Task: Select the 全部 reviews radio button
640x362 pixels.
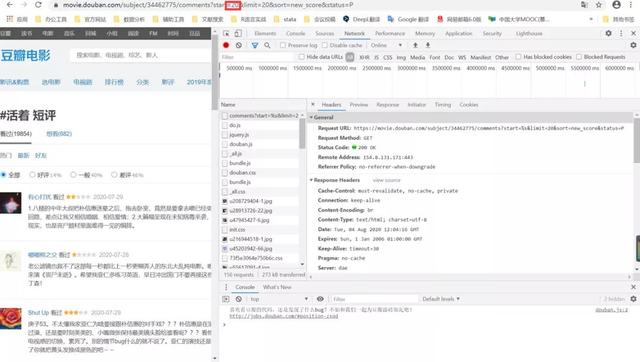Action: [x=3, y=175]
